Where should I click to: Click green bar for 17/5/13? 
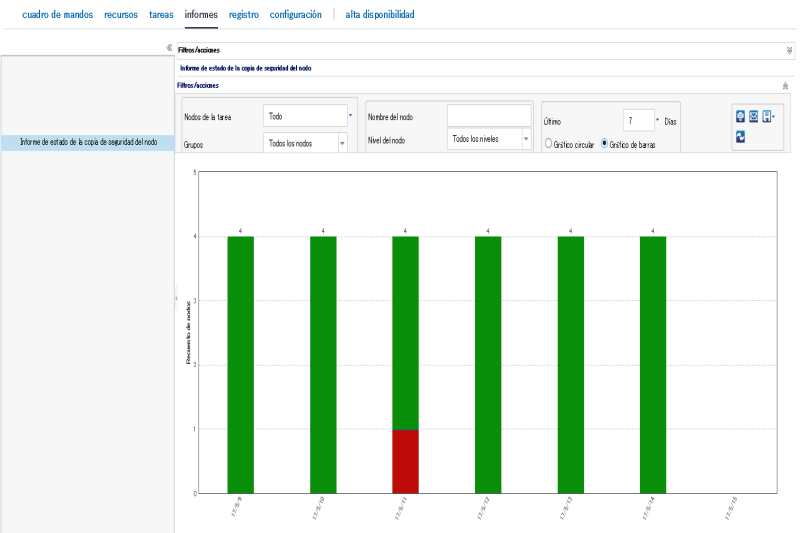(570, 365)
